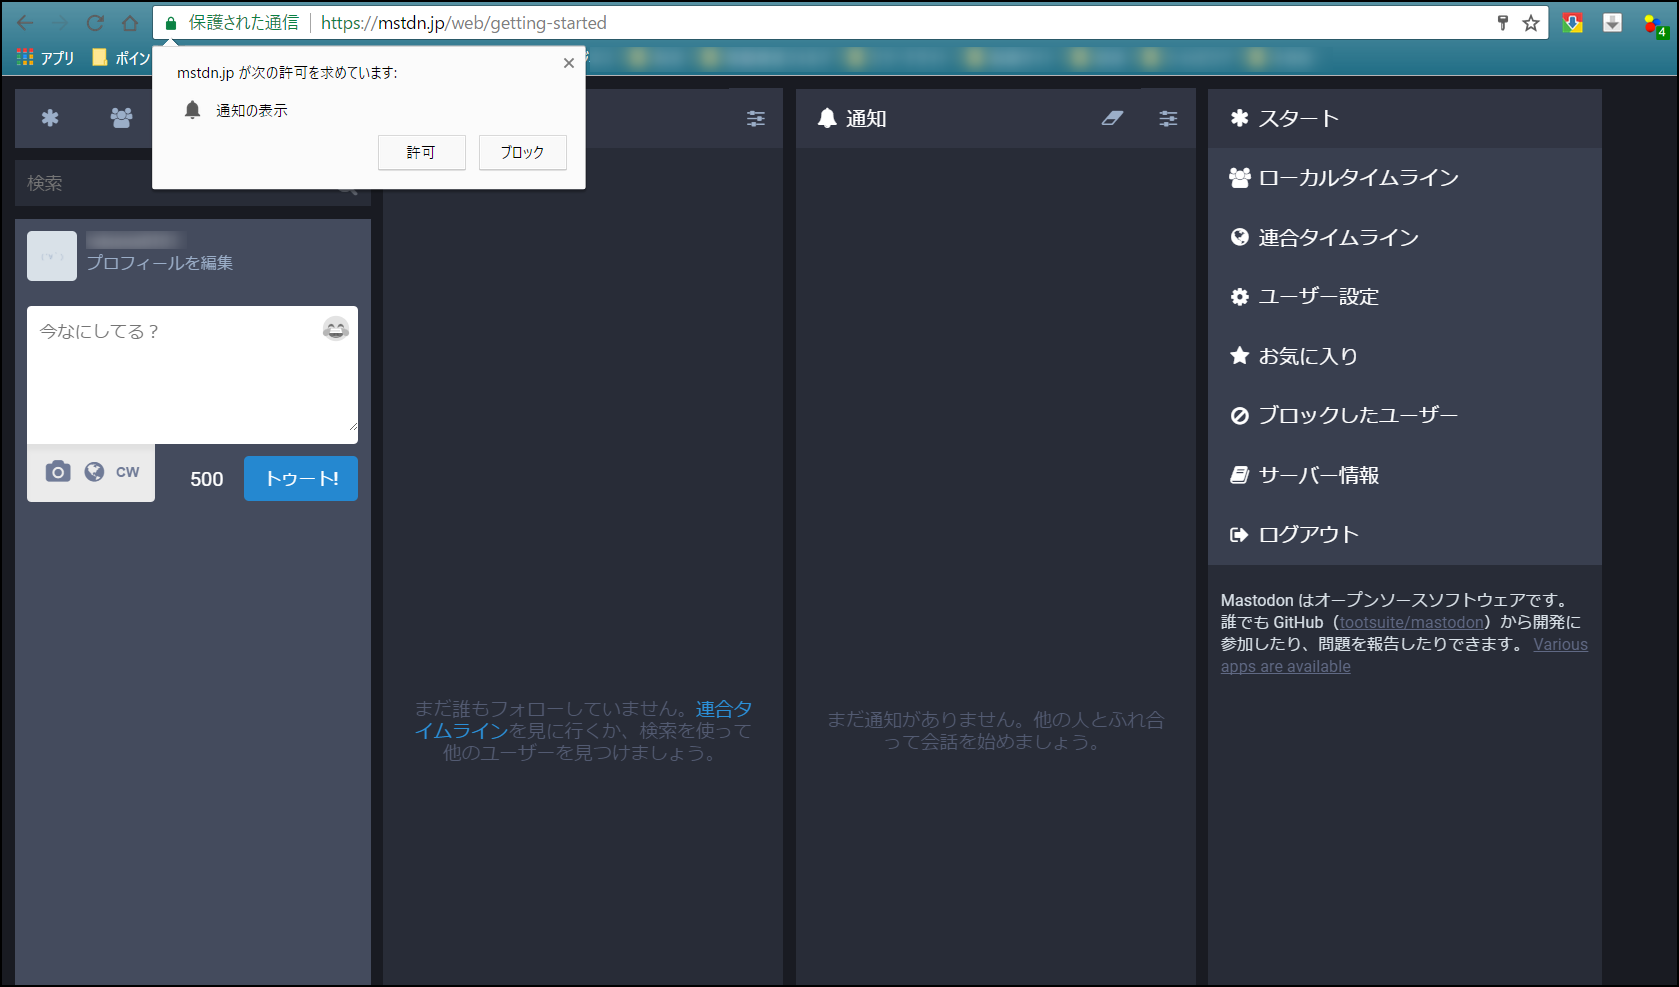
Task: Open the emoji picker in compose box
Action: click(336, 329)
